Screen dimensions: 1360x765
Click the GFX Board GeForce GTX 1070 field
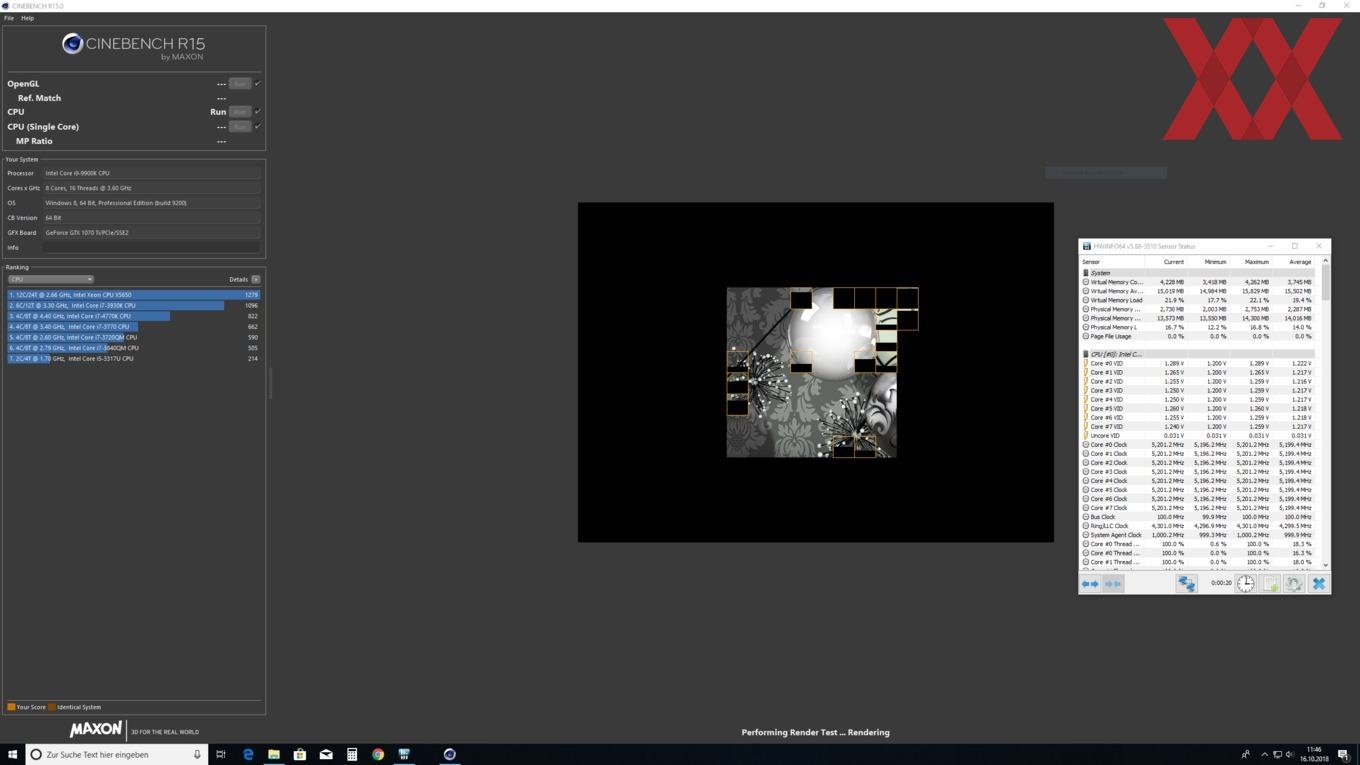click(x=152, y=232)
